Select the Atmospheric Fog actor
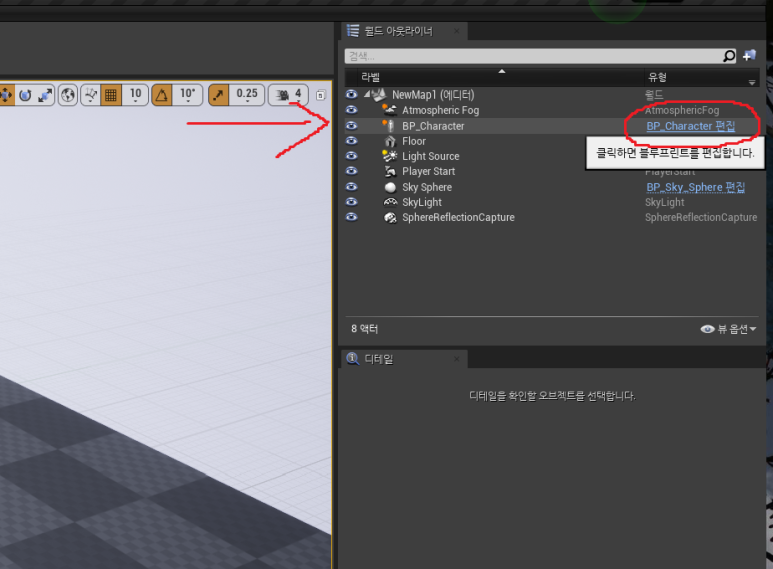The image size is (773, 569). point(440,110)
